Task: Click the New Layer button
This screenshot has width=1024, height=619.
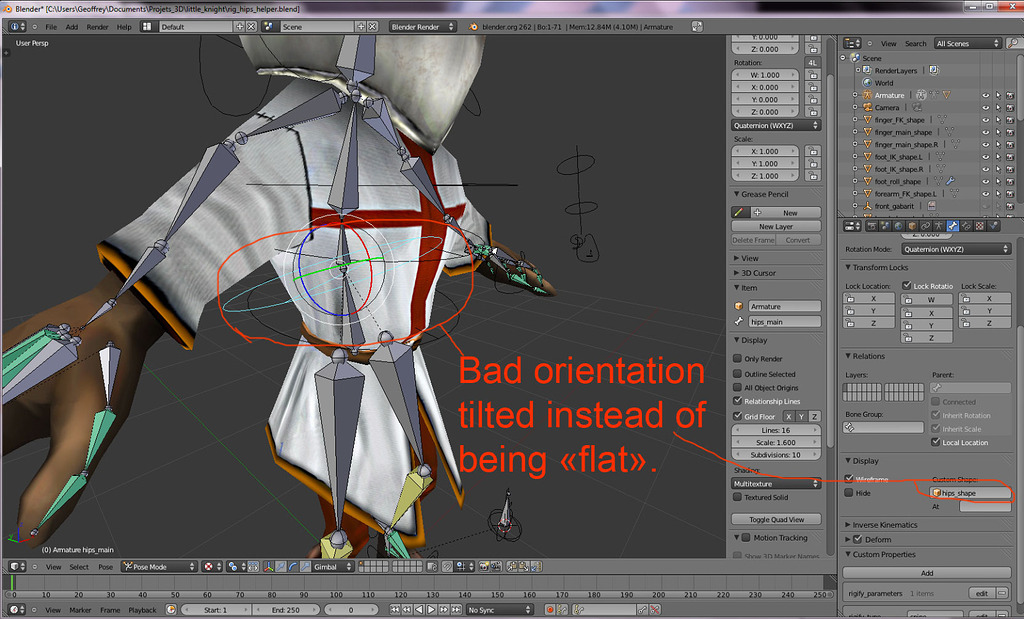Action: tap(776, 226)
